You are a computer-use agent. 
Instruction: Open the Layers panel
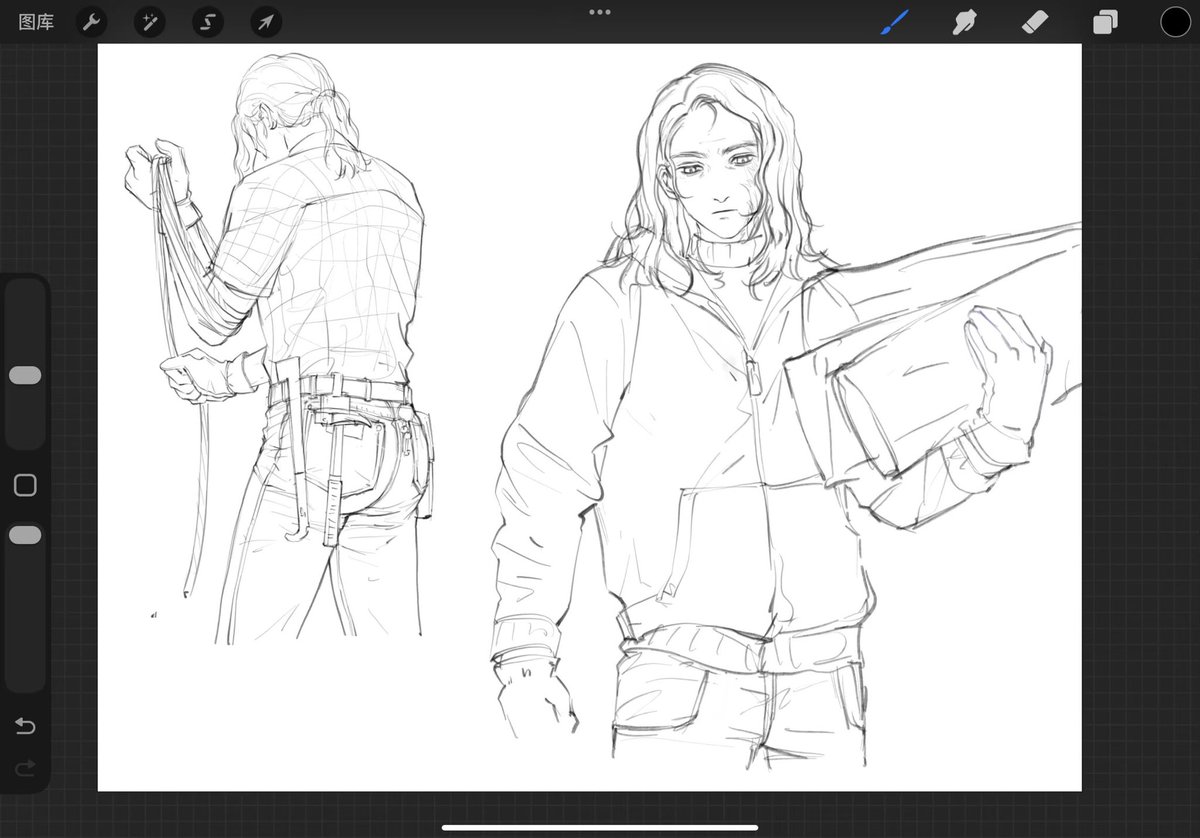(1105, 22)
